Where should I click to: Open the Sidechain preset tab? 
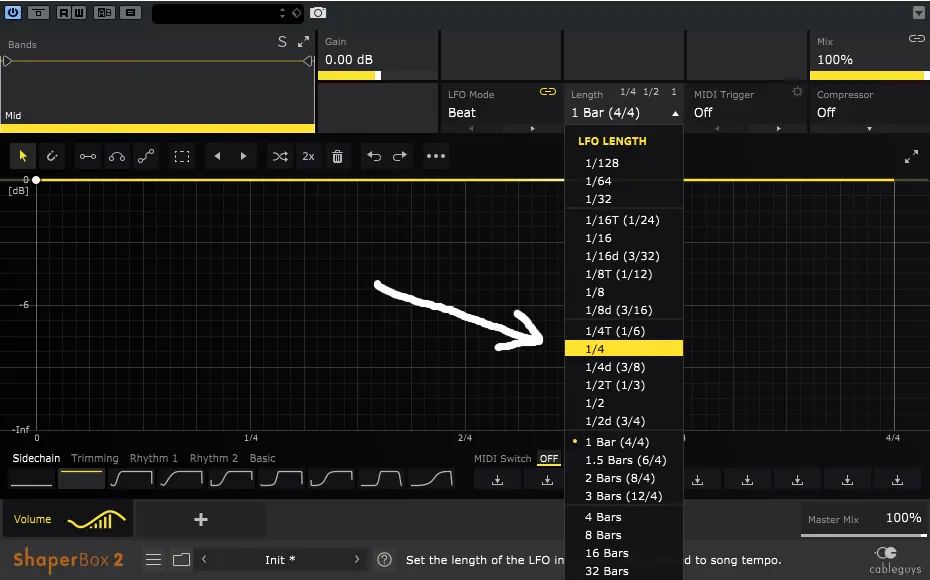coord(36,458)
